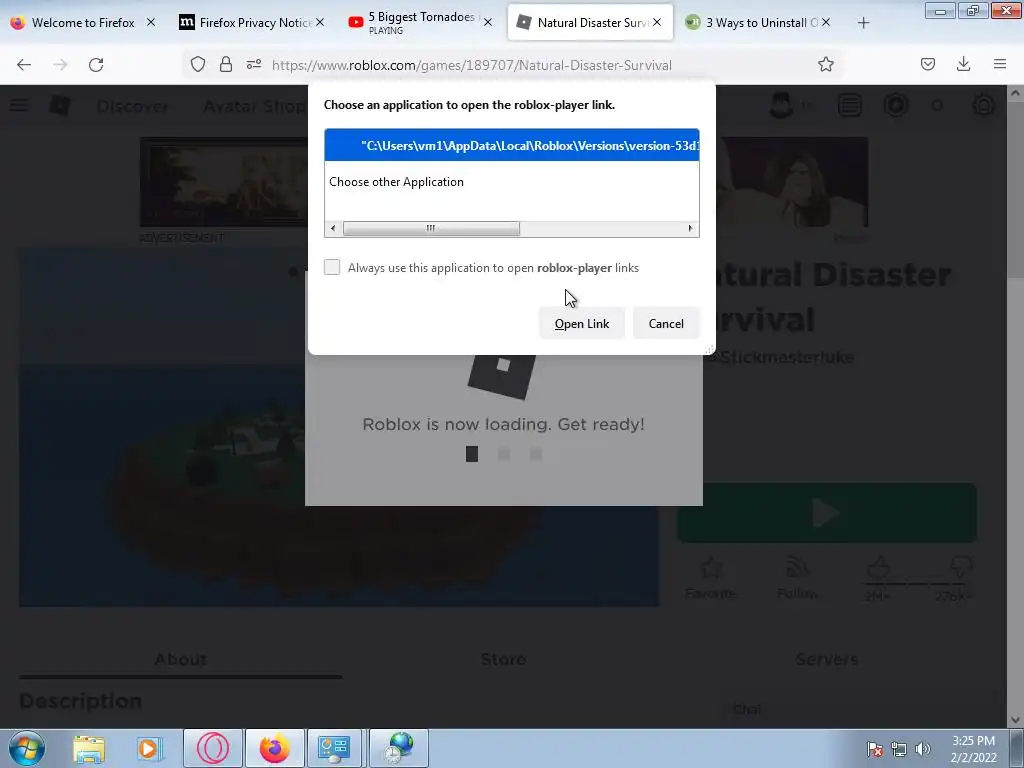Open network status icon in system tray
1024x768 pixels.
tap(899, 749)
